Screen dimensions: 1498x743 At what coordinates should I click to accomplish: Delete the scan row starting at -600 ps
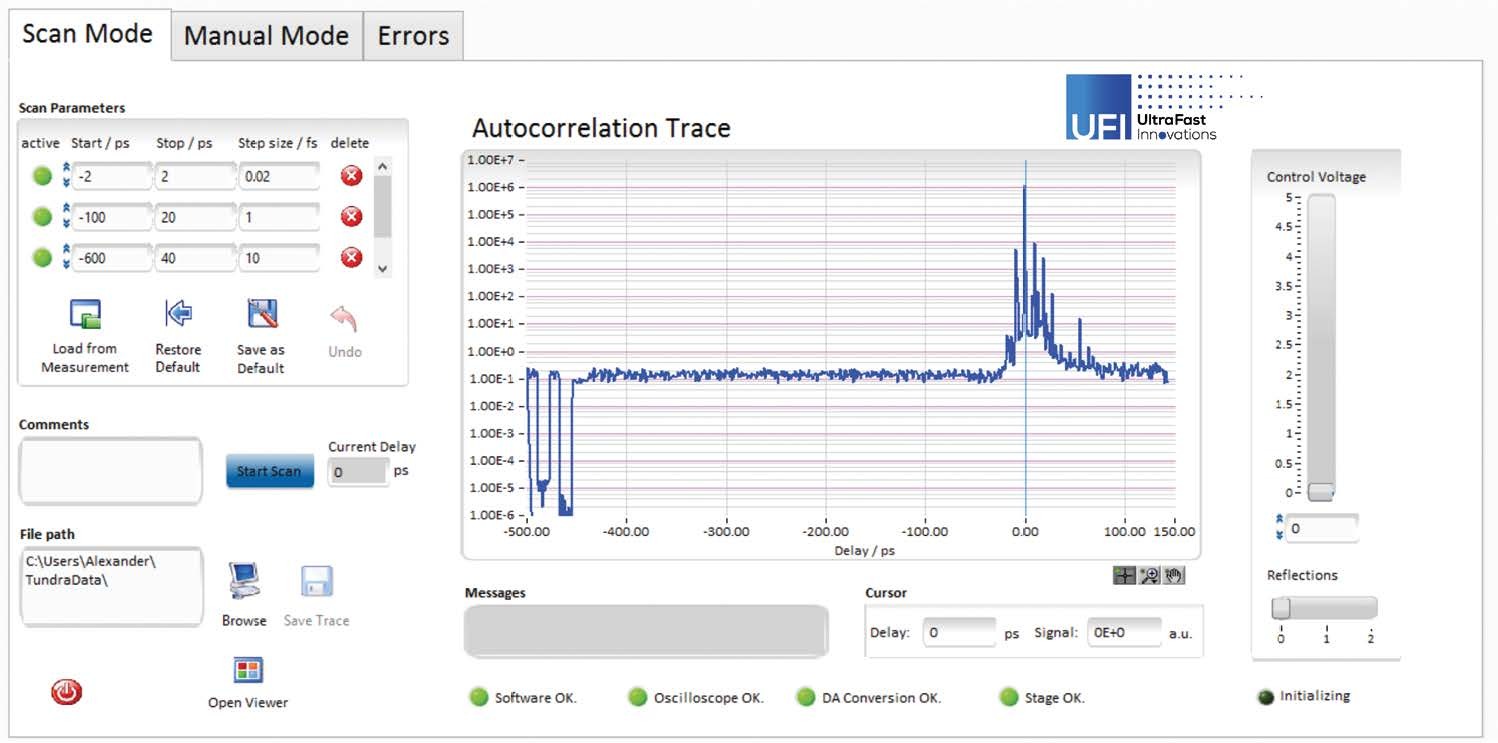click(351, 258)
